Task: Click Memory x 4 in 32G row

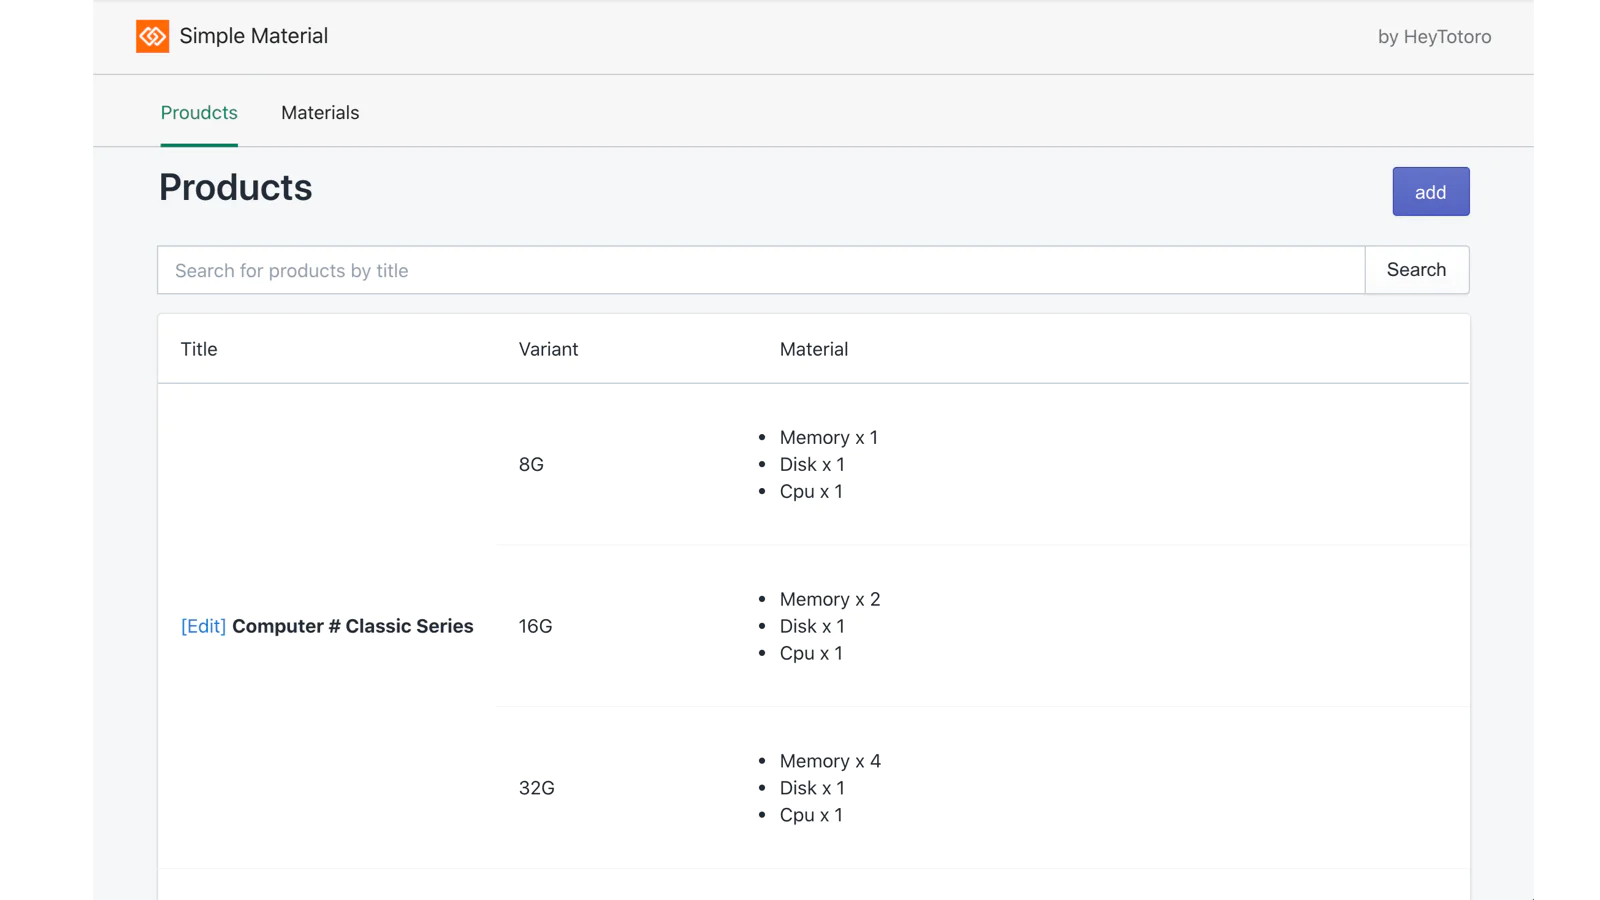Action: tap(830, 761)
